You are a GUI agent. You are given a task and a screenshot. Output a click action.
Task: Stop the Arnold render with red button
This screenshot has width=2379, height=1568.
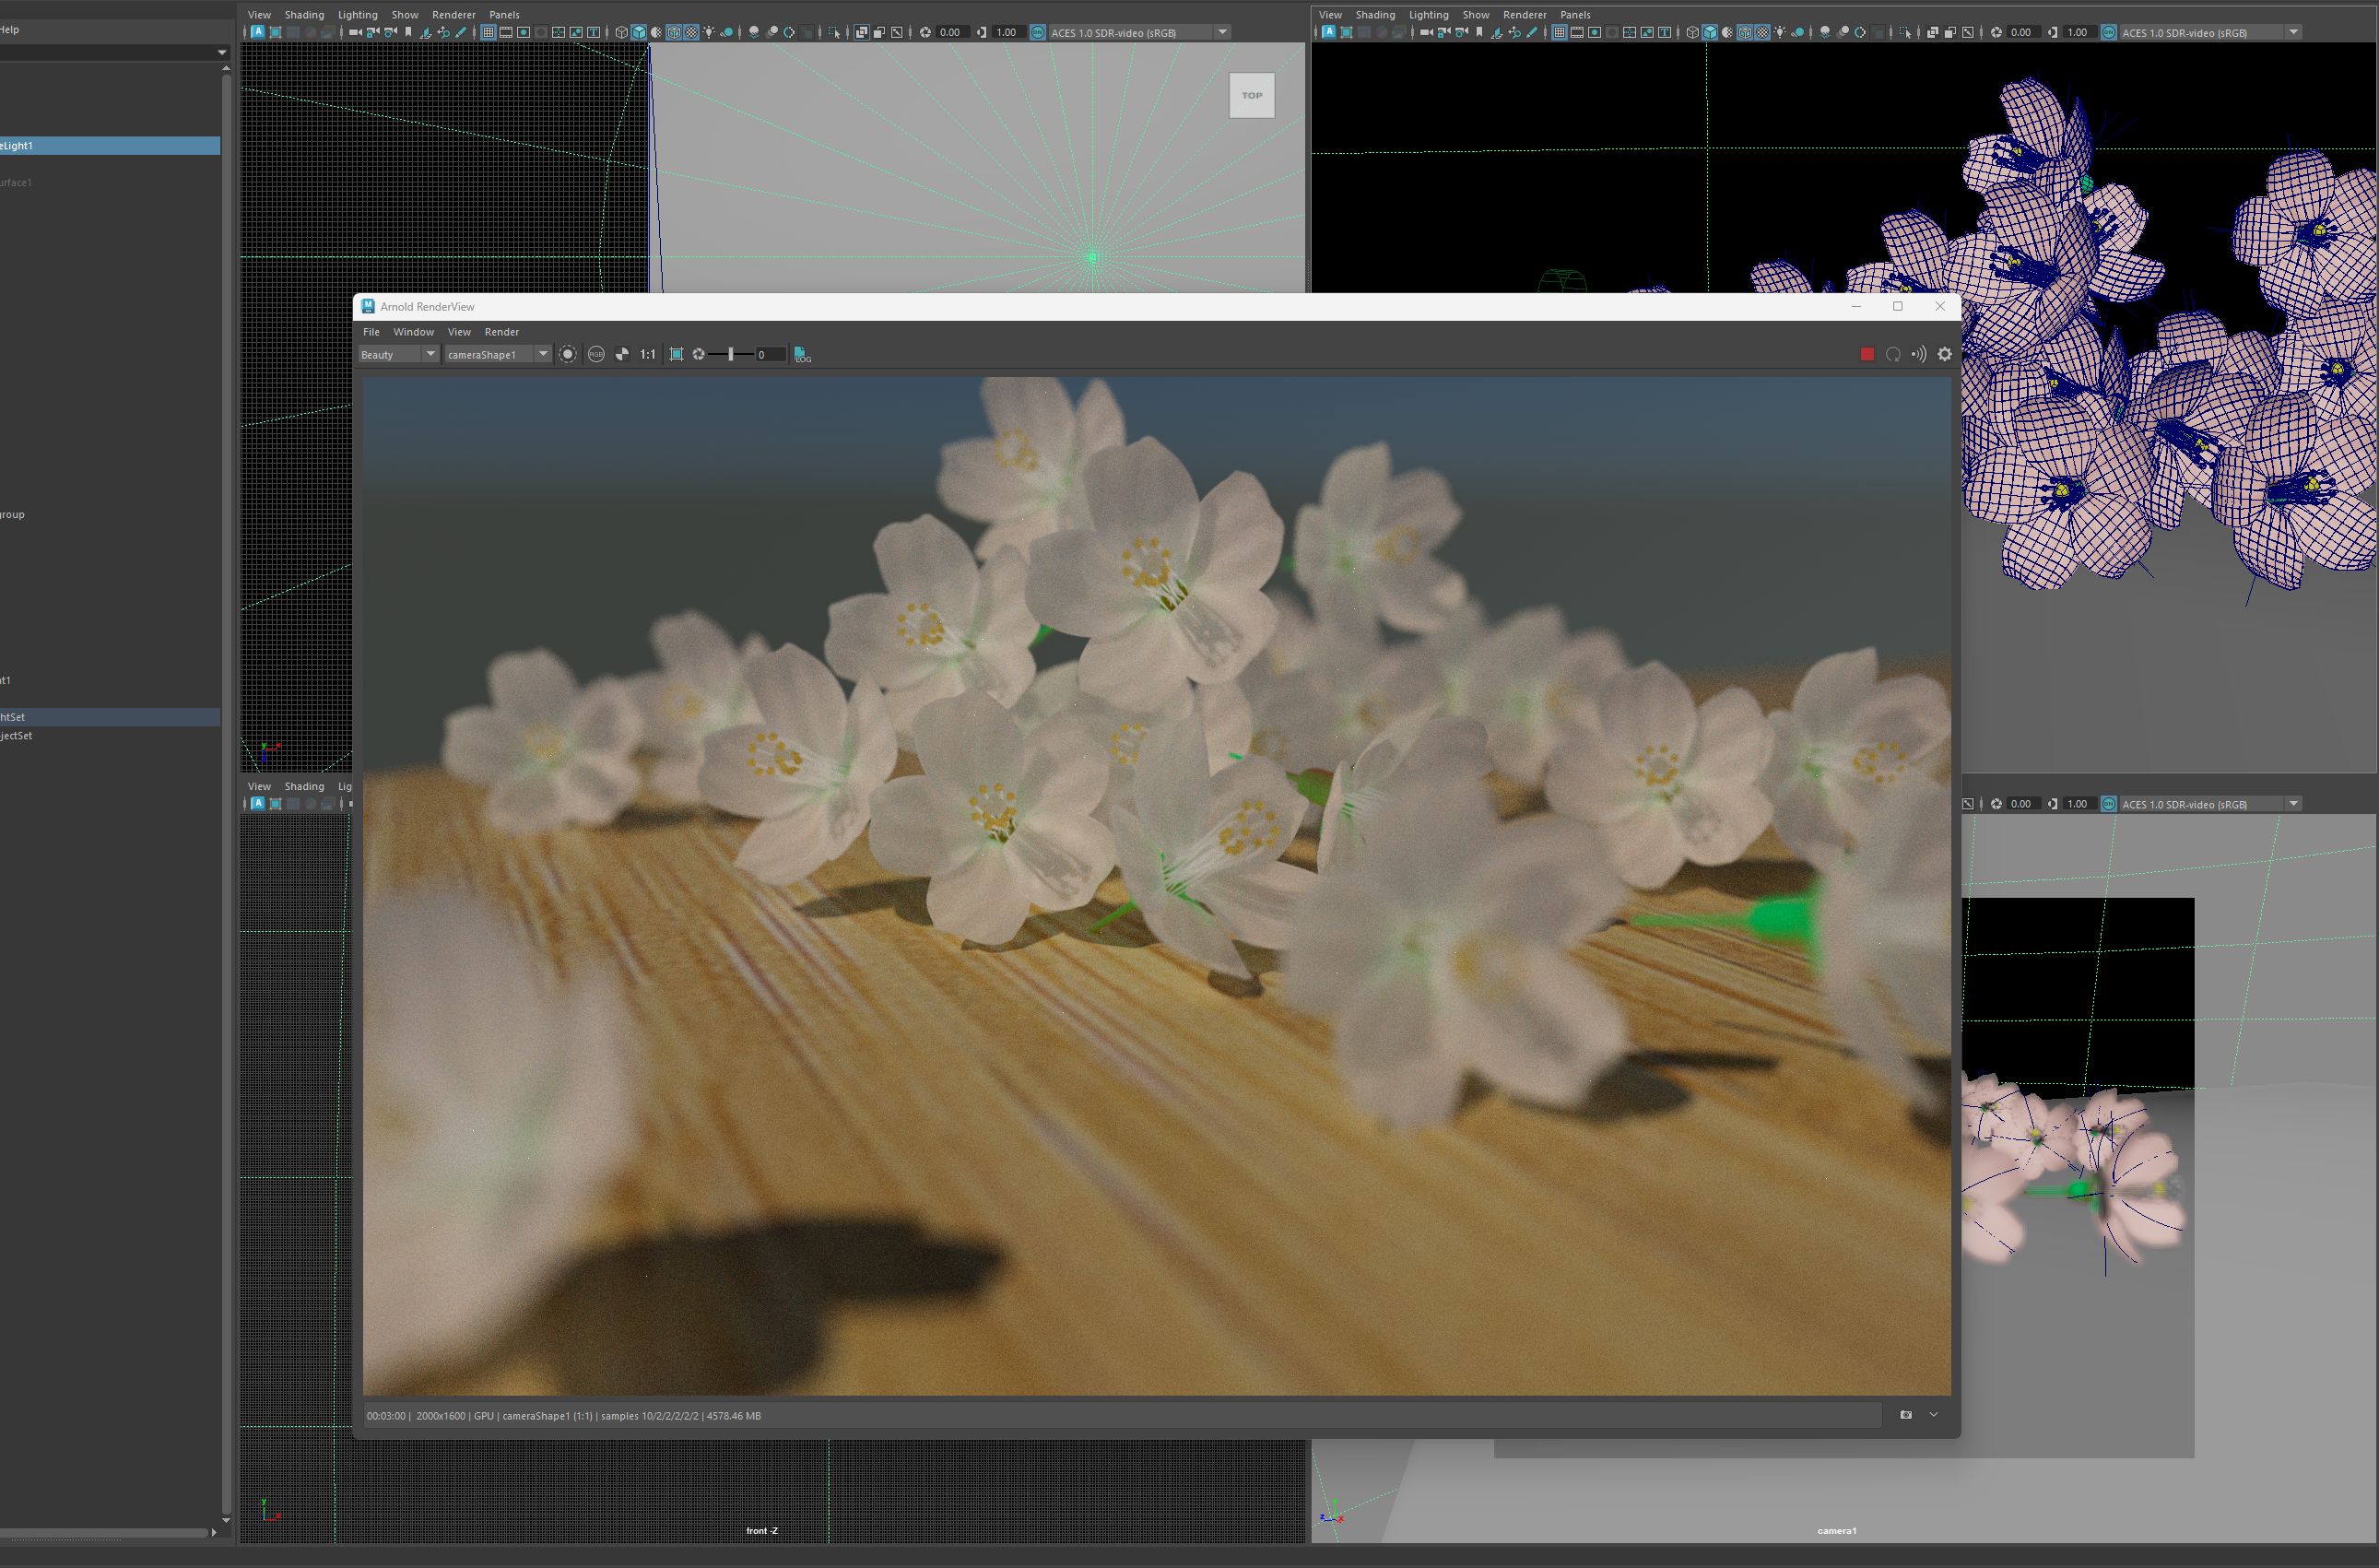[1866, 354]
